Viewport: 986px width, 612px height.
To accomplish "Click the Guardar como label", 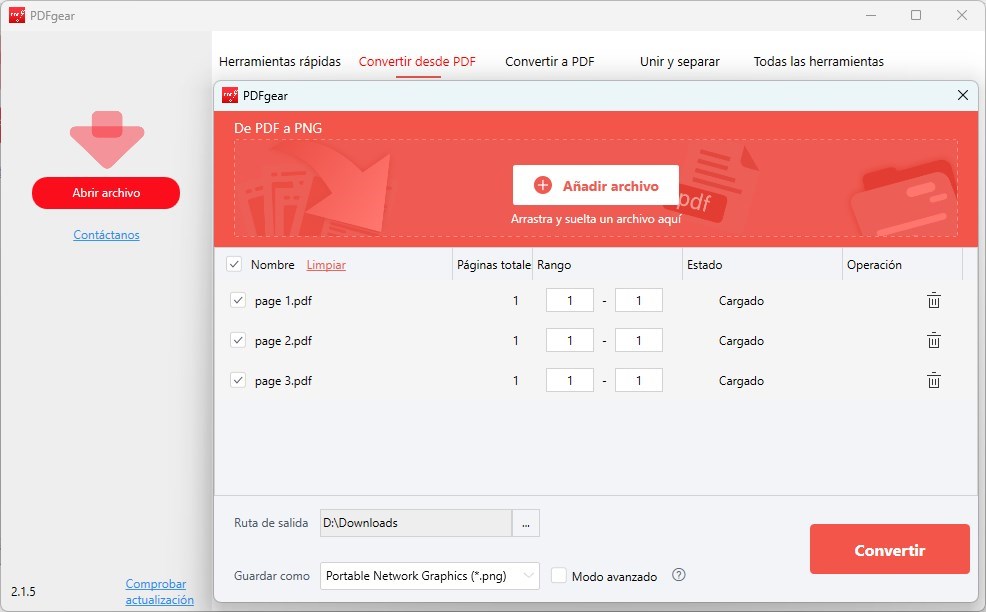I will pos(272,576).
